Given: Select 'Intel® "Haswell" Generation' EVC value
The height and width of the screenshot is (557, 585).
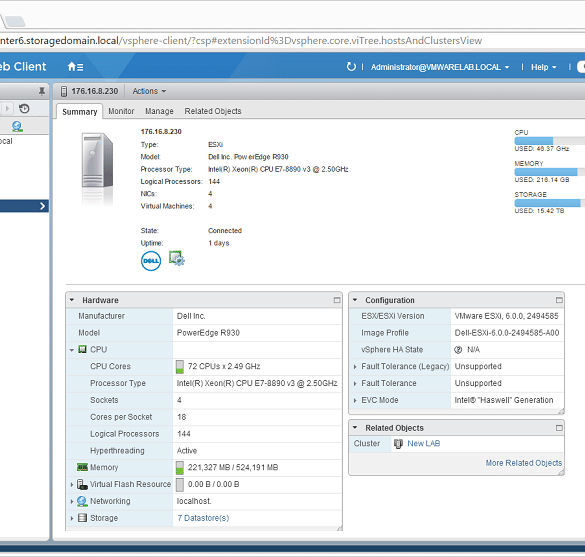Looking at the screenshot, I should 504,400.
